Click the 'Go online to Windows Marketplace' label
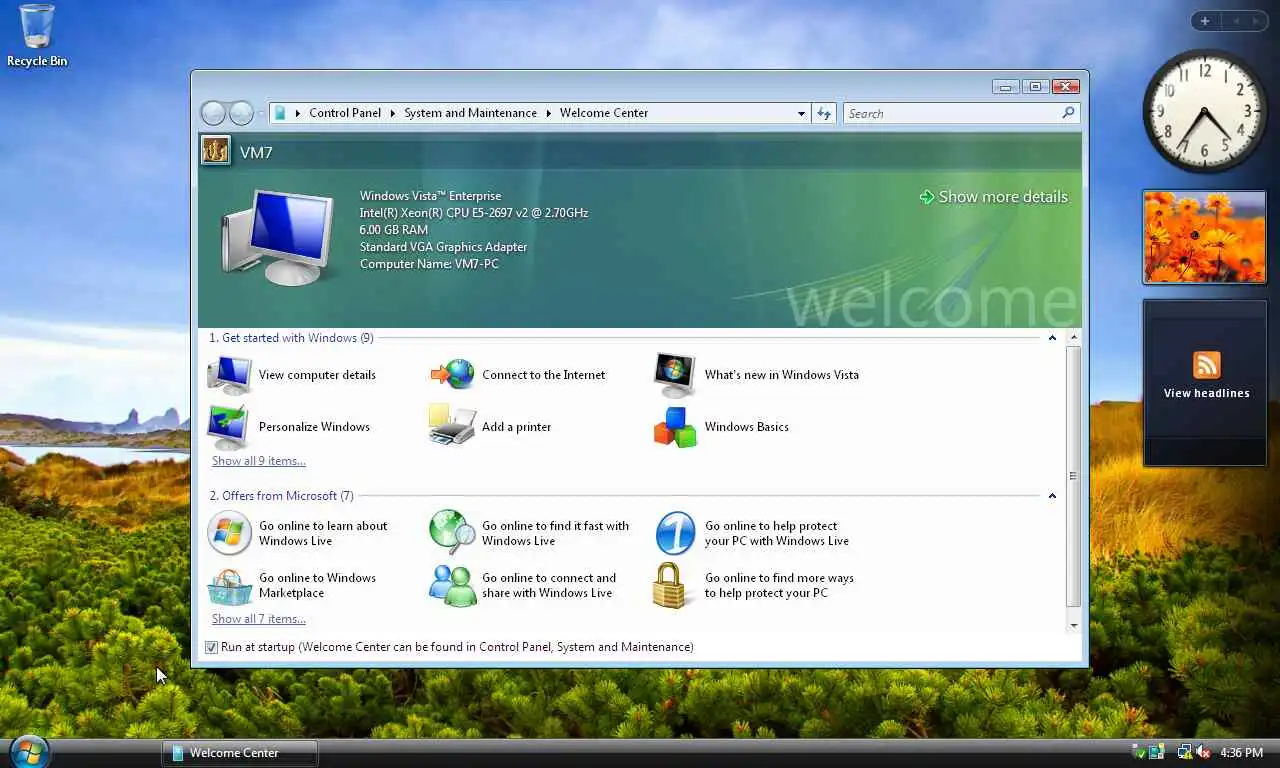This screenshot has height=768, width=1280. [317, 585]
